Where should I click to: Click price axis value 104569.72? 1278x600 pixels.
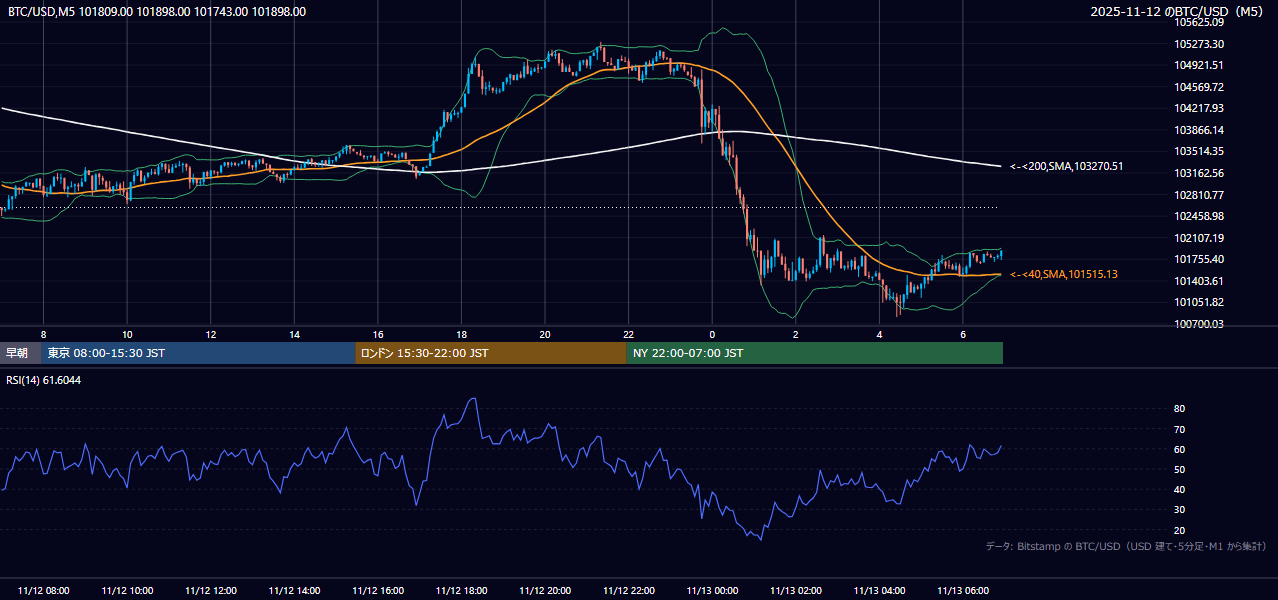coord(1200,87)
